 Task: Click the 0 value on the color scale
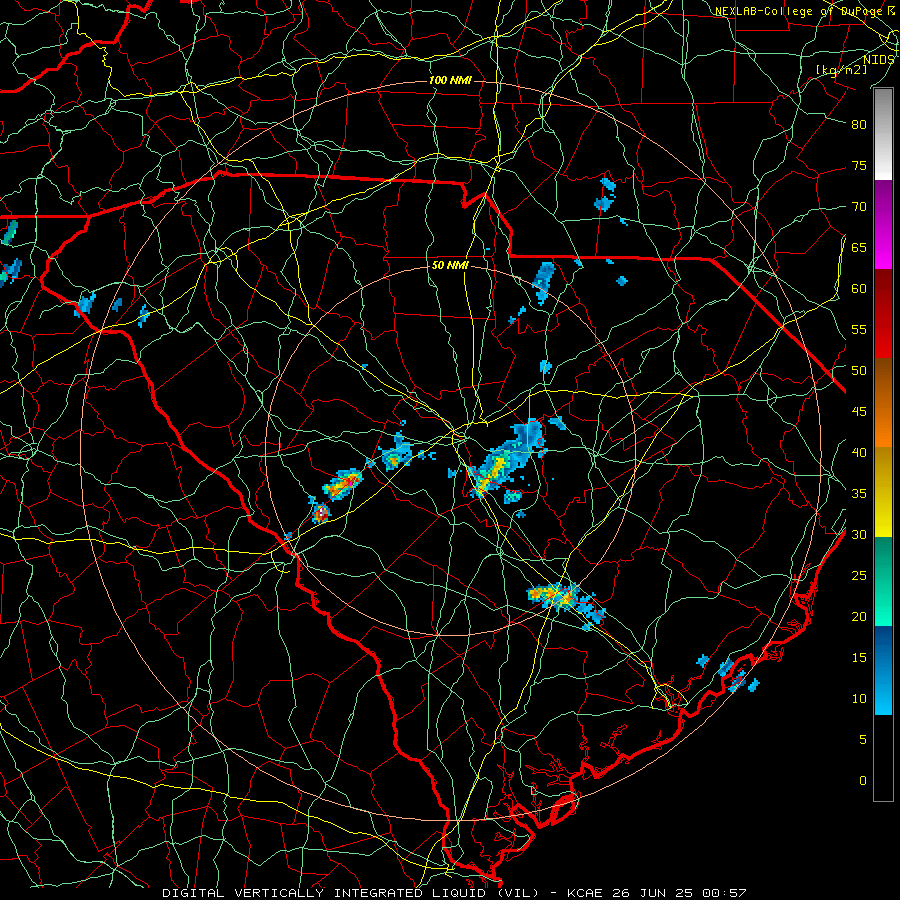coord(863,781)
